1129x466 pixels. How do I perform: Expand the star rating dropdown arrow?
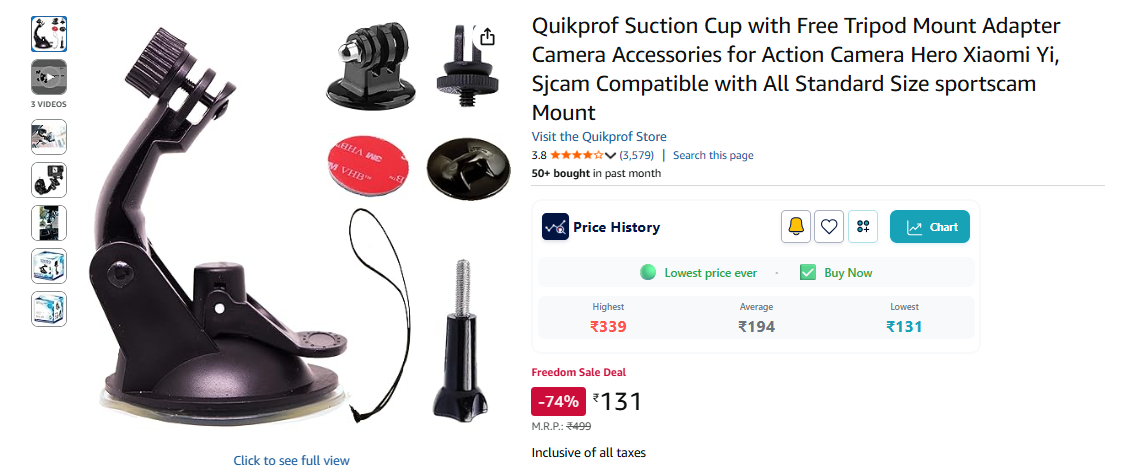[611, 156]
